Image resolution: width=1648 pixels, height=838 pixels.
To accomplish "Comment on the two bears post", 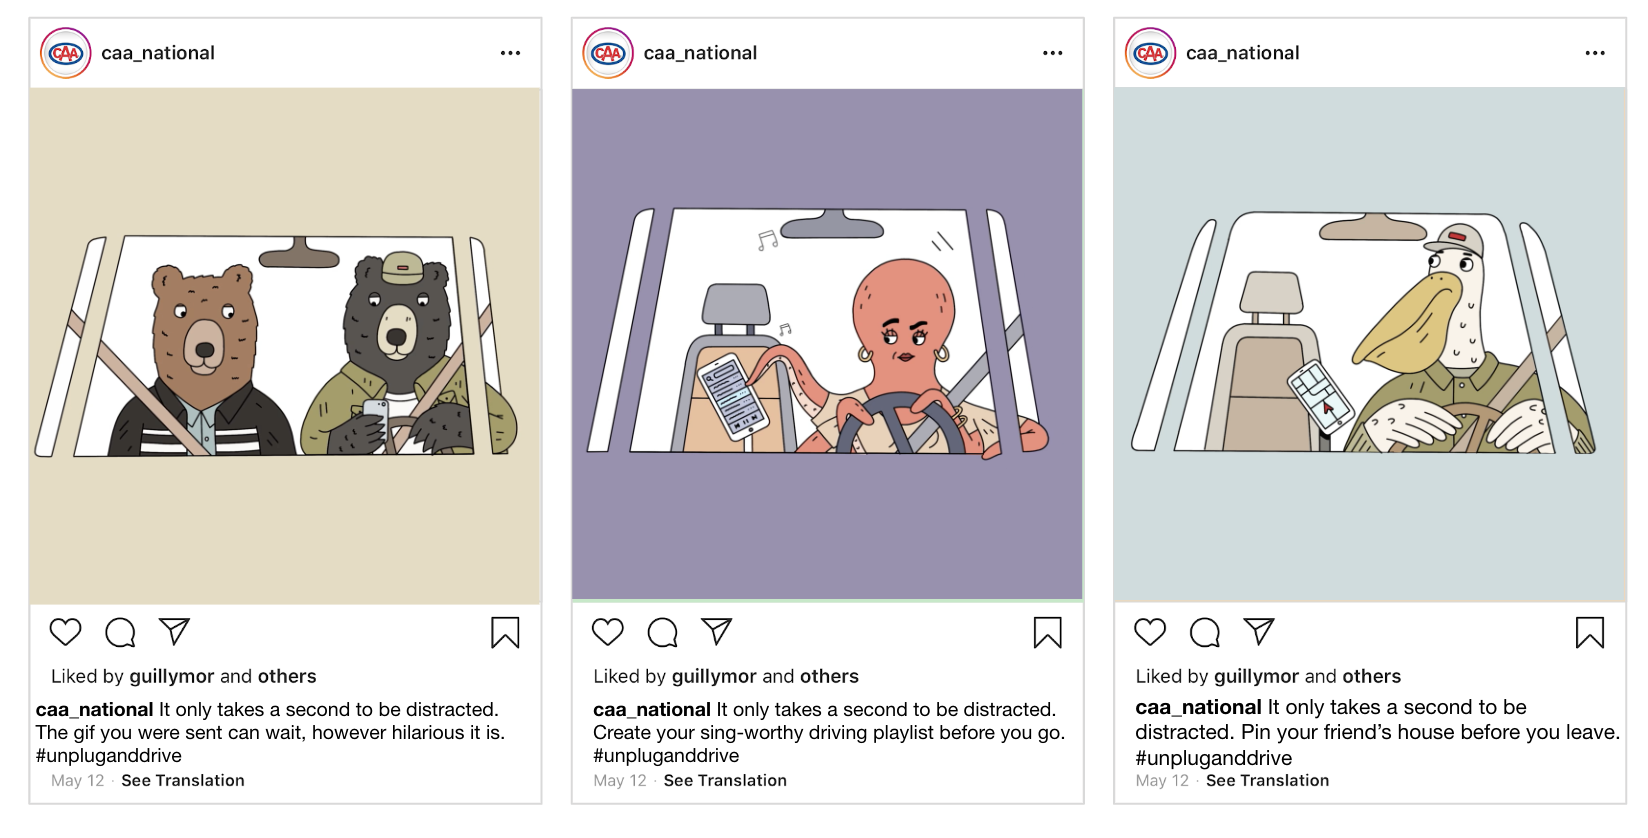I will pyautogui.click(x=120, y=632).
